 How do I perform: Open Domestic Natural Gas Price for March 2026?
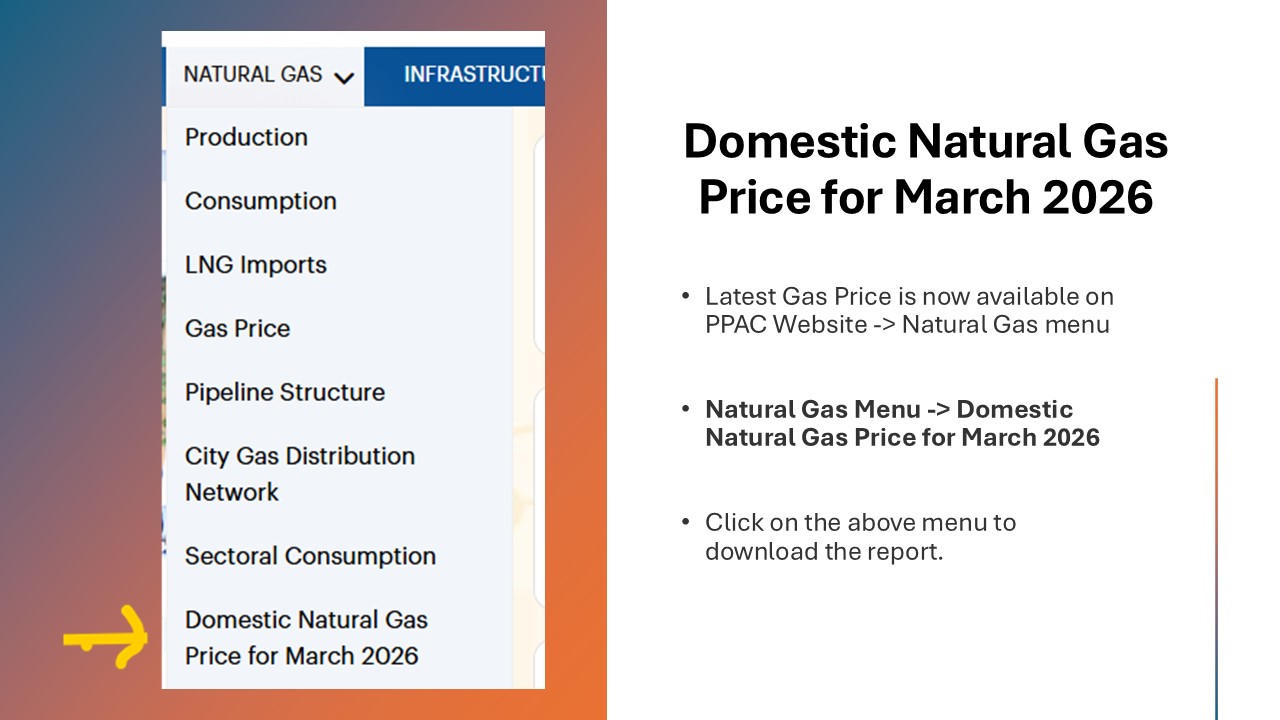(x=306, y=638)
